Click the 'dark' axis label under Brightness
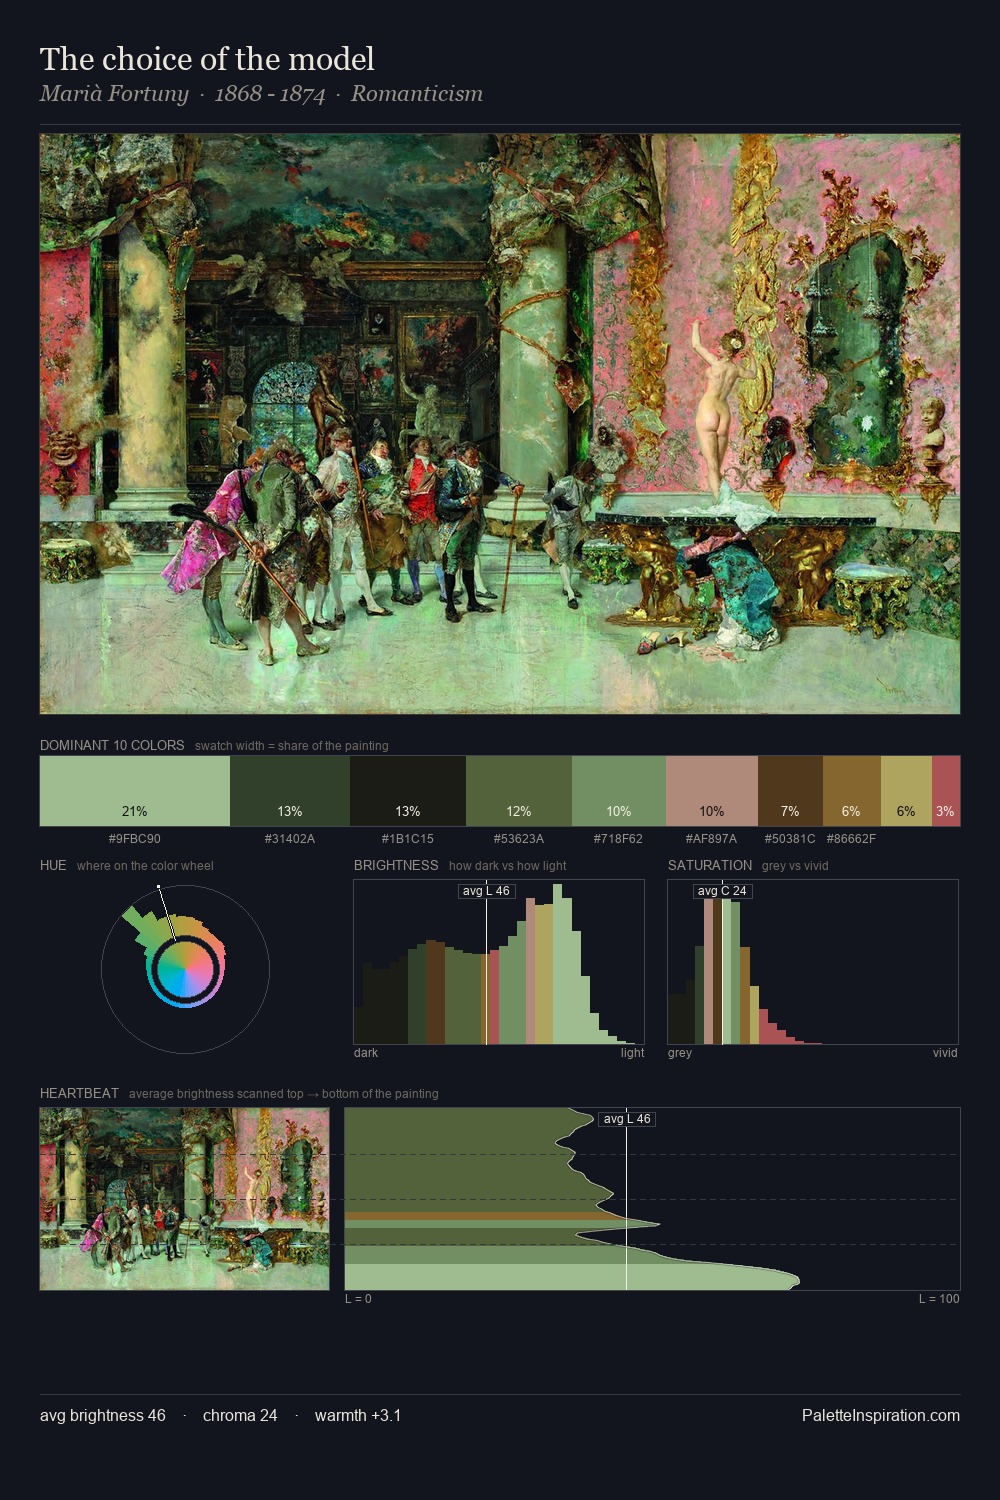Viewport: 1000px width, 1500px height. click(366, 1053)
